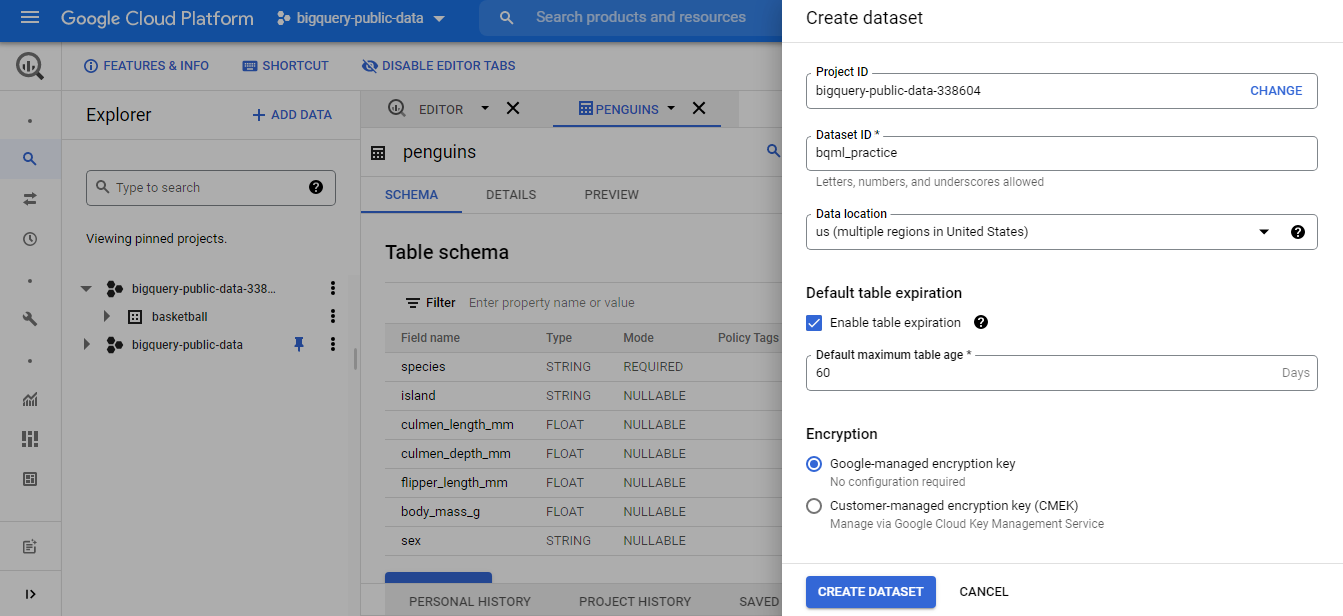Click the Dataset ID input field

1061,153
